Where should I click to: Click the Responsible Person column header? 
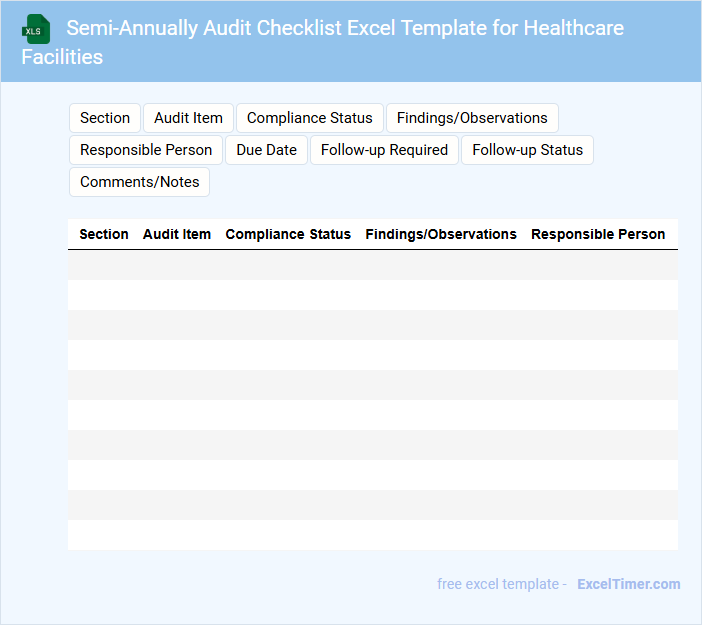pos(598,234)
